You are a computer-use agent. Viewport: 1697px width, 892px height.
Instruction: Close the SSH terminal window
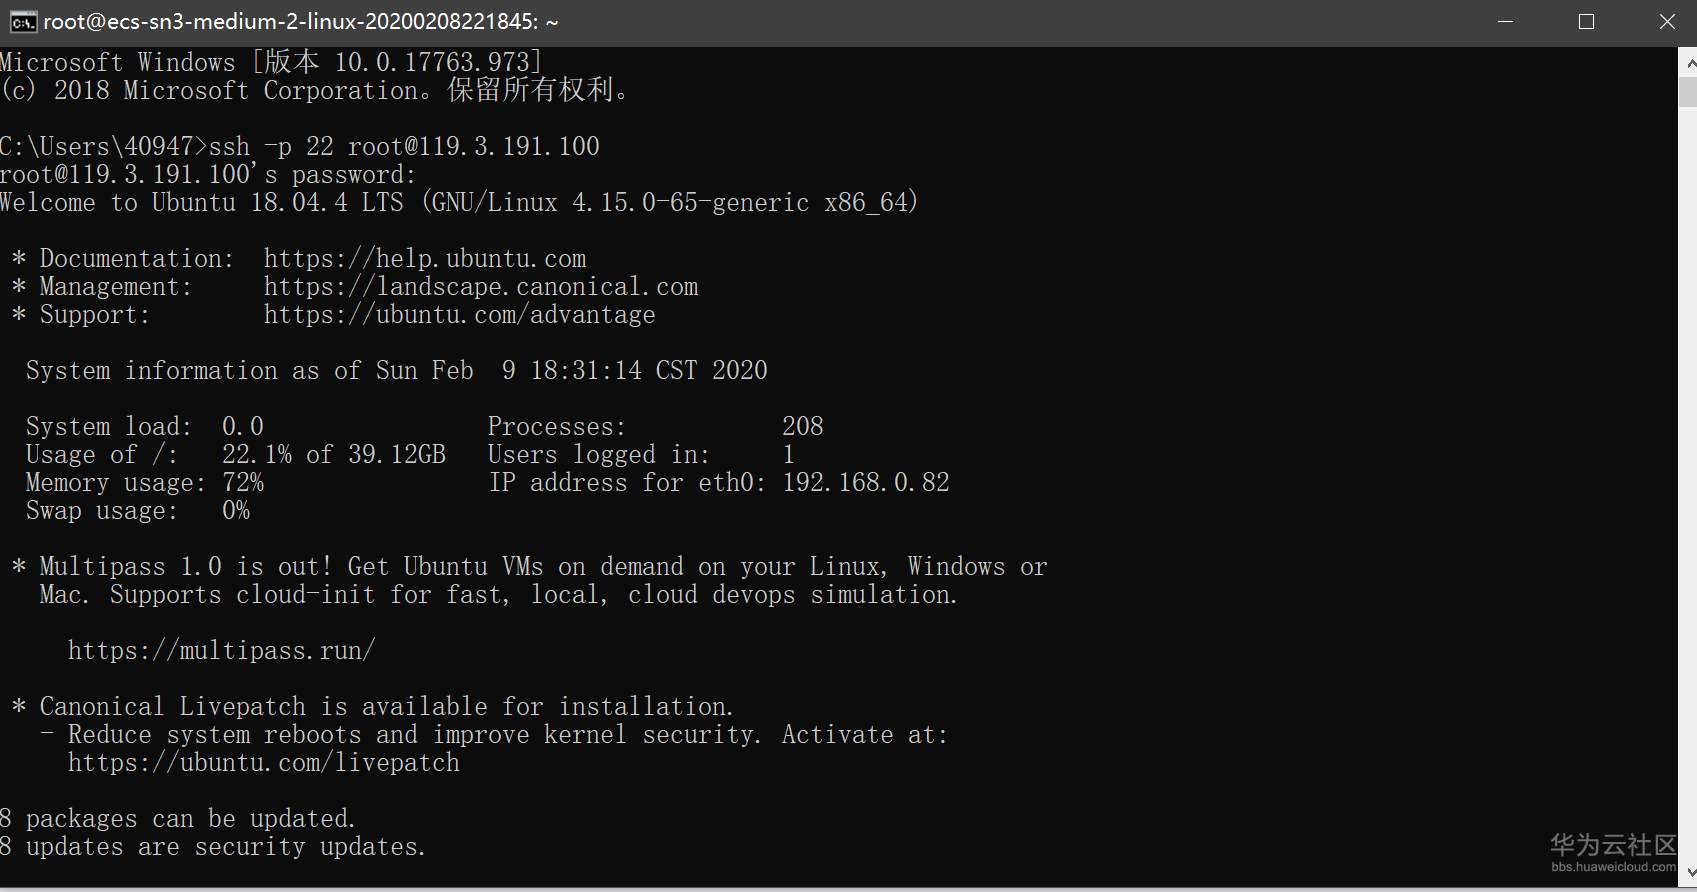click(x=1667, y=22)
